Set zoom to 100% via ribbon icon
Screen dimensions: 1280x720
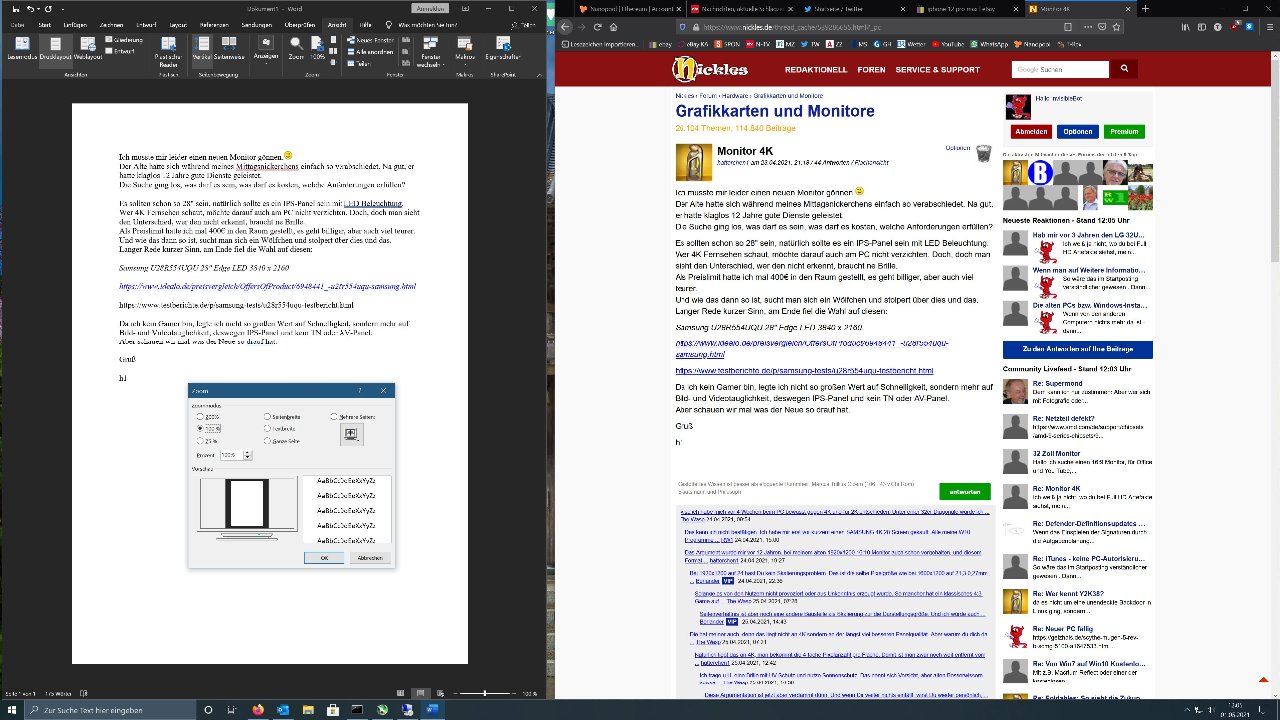pyautogui.click(x=318, y=50)
